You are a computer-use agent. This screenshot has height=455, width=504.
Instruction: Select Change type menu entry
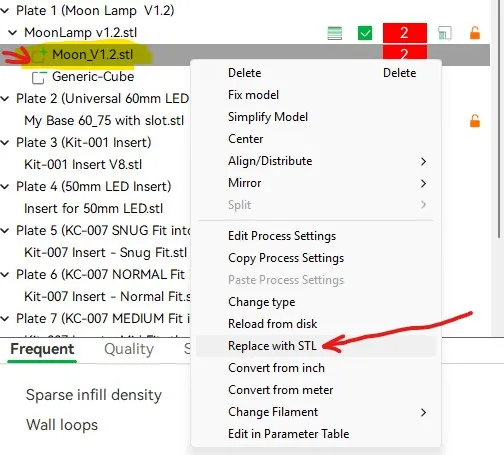coord(316,302)
